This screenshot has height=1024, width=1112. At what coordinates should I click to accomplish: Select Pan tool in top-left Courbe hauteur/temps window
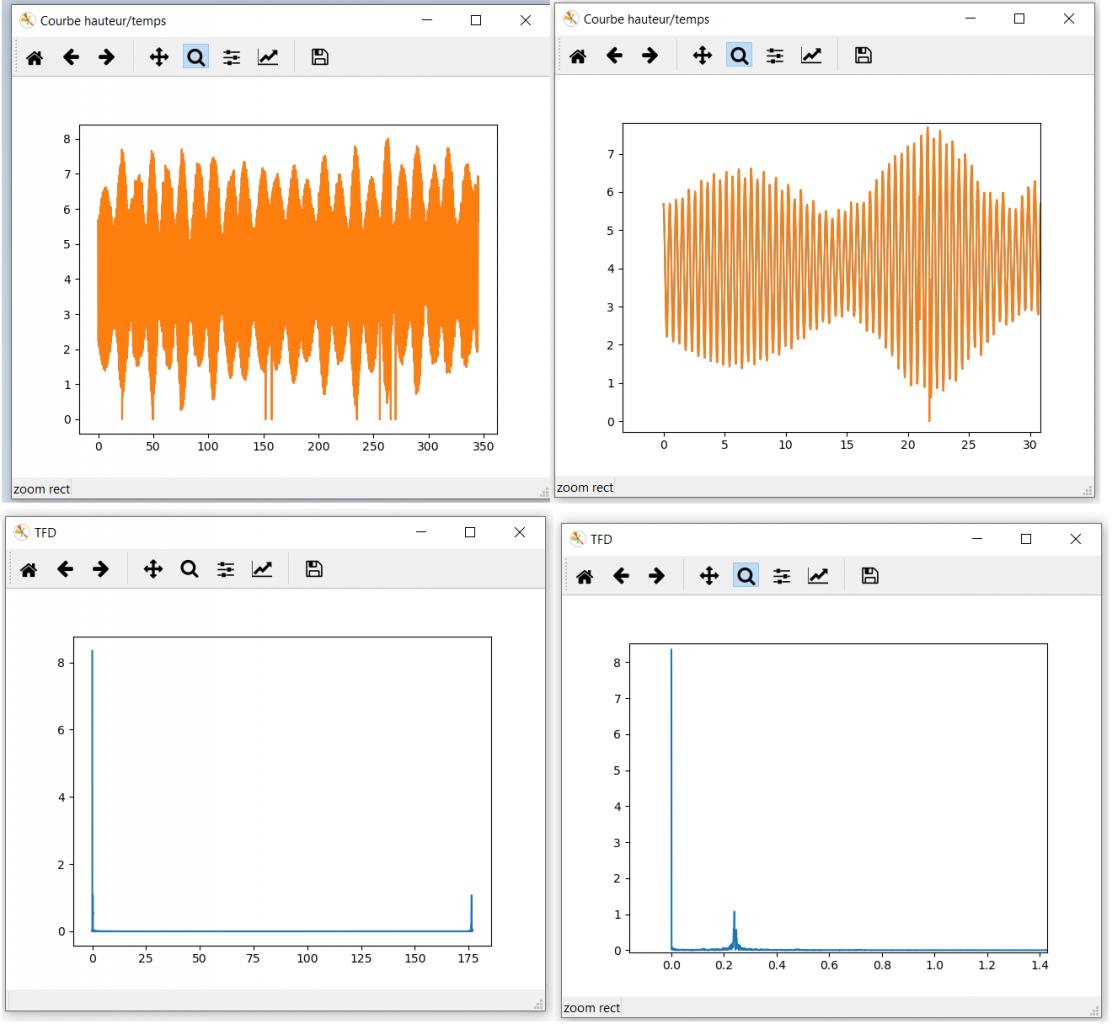tap(159, 57)
